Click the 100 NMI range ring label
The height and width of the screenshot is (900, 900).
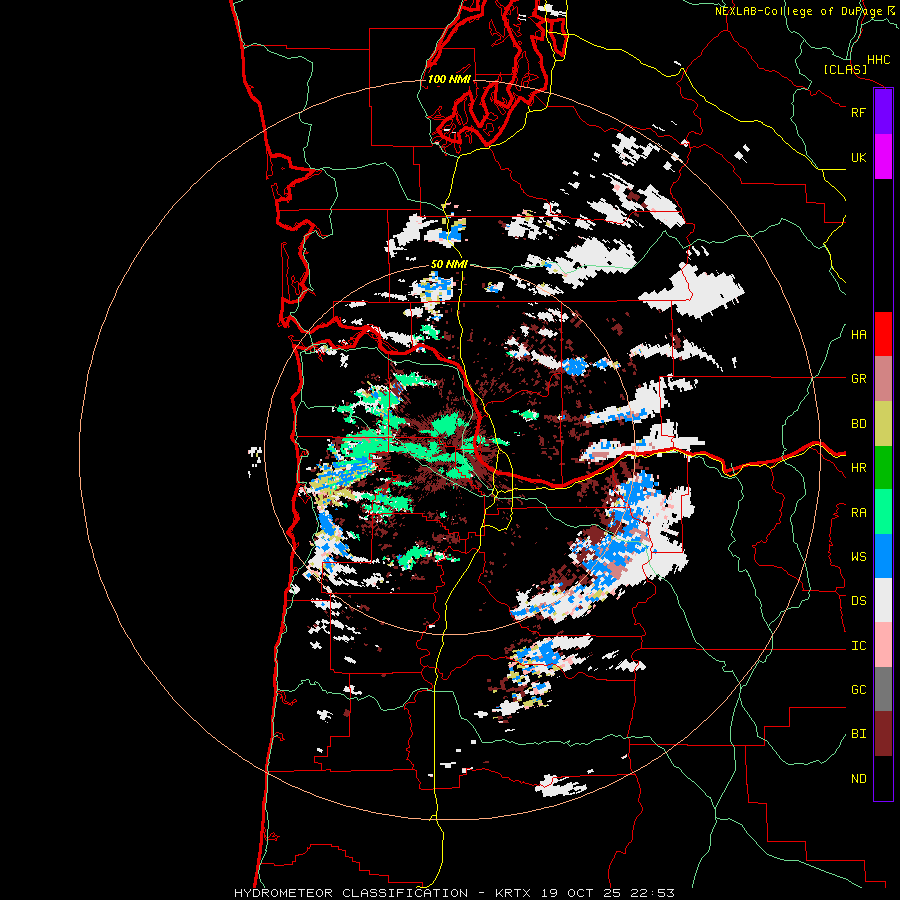(449, 79)
